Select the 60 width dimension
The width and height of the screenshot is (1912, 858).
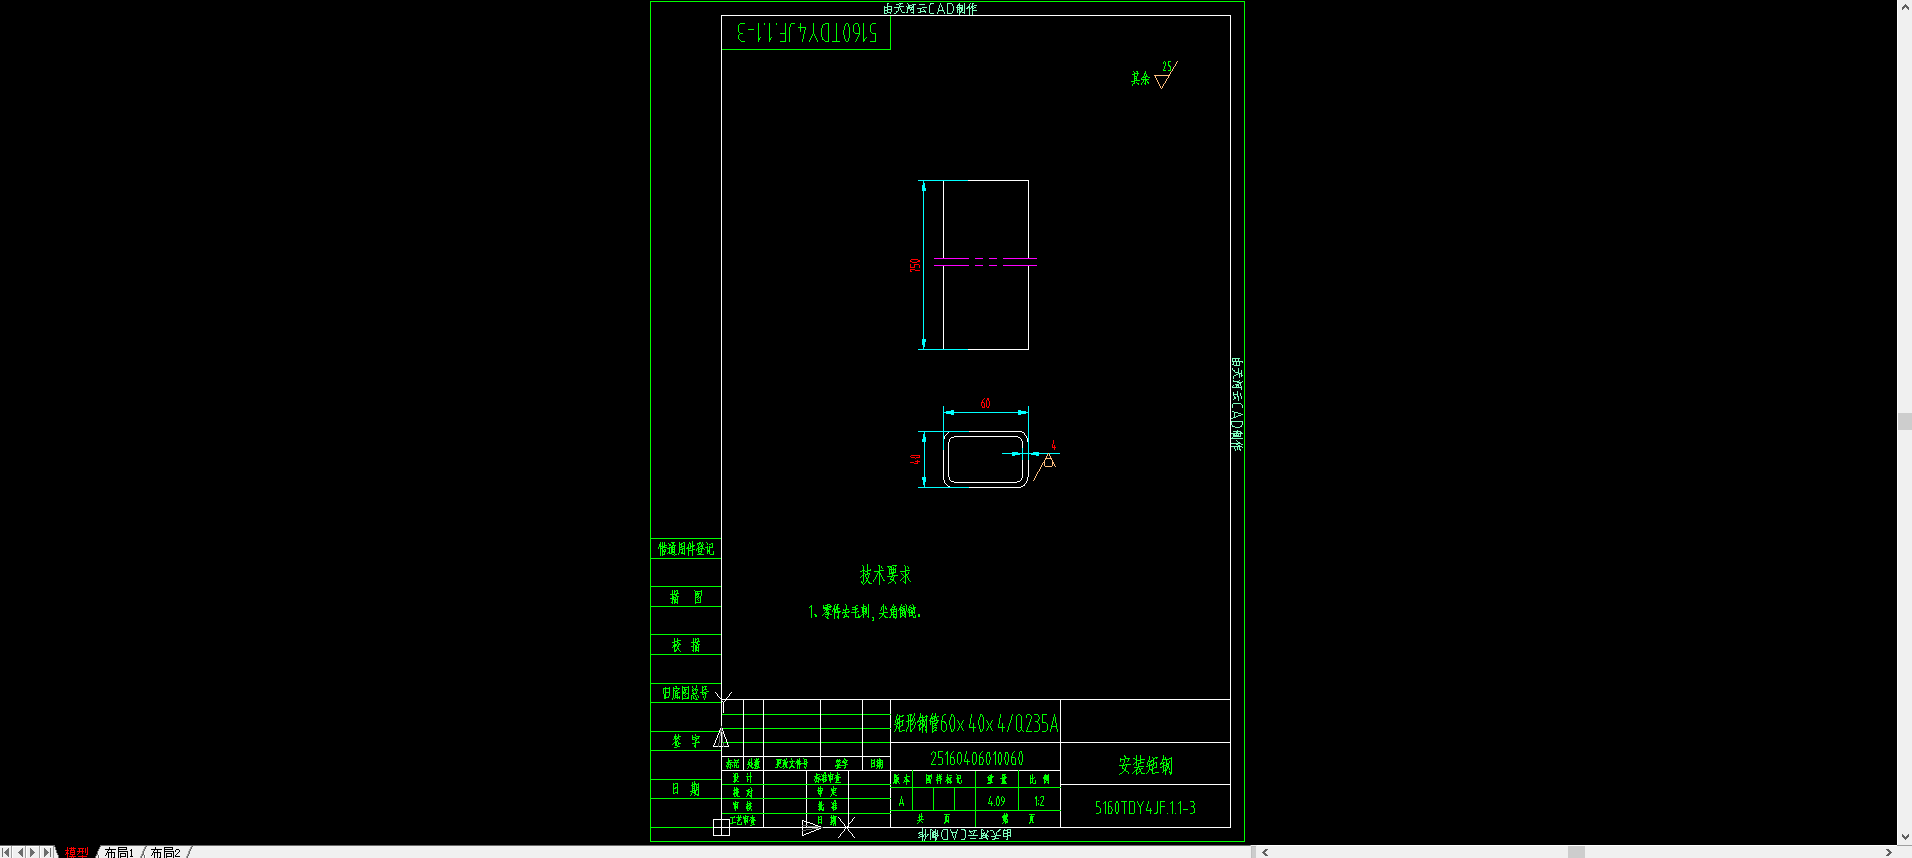pyautogui.click(x=985, y=403)
